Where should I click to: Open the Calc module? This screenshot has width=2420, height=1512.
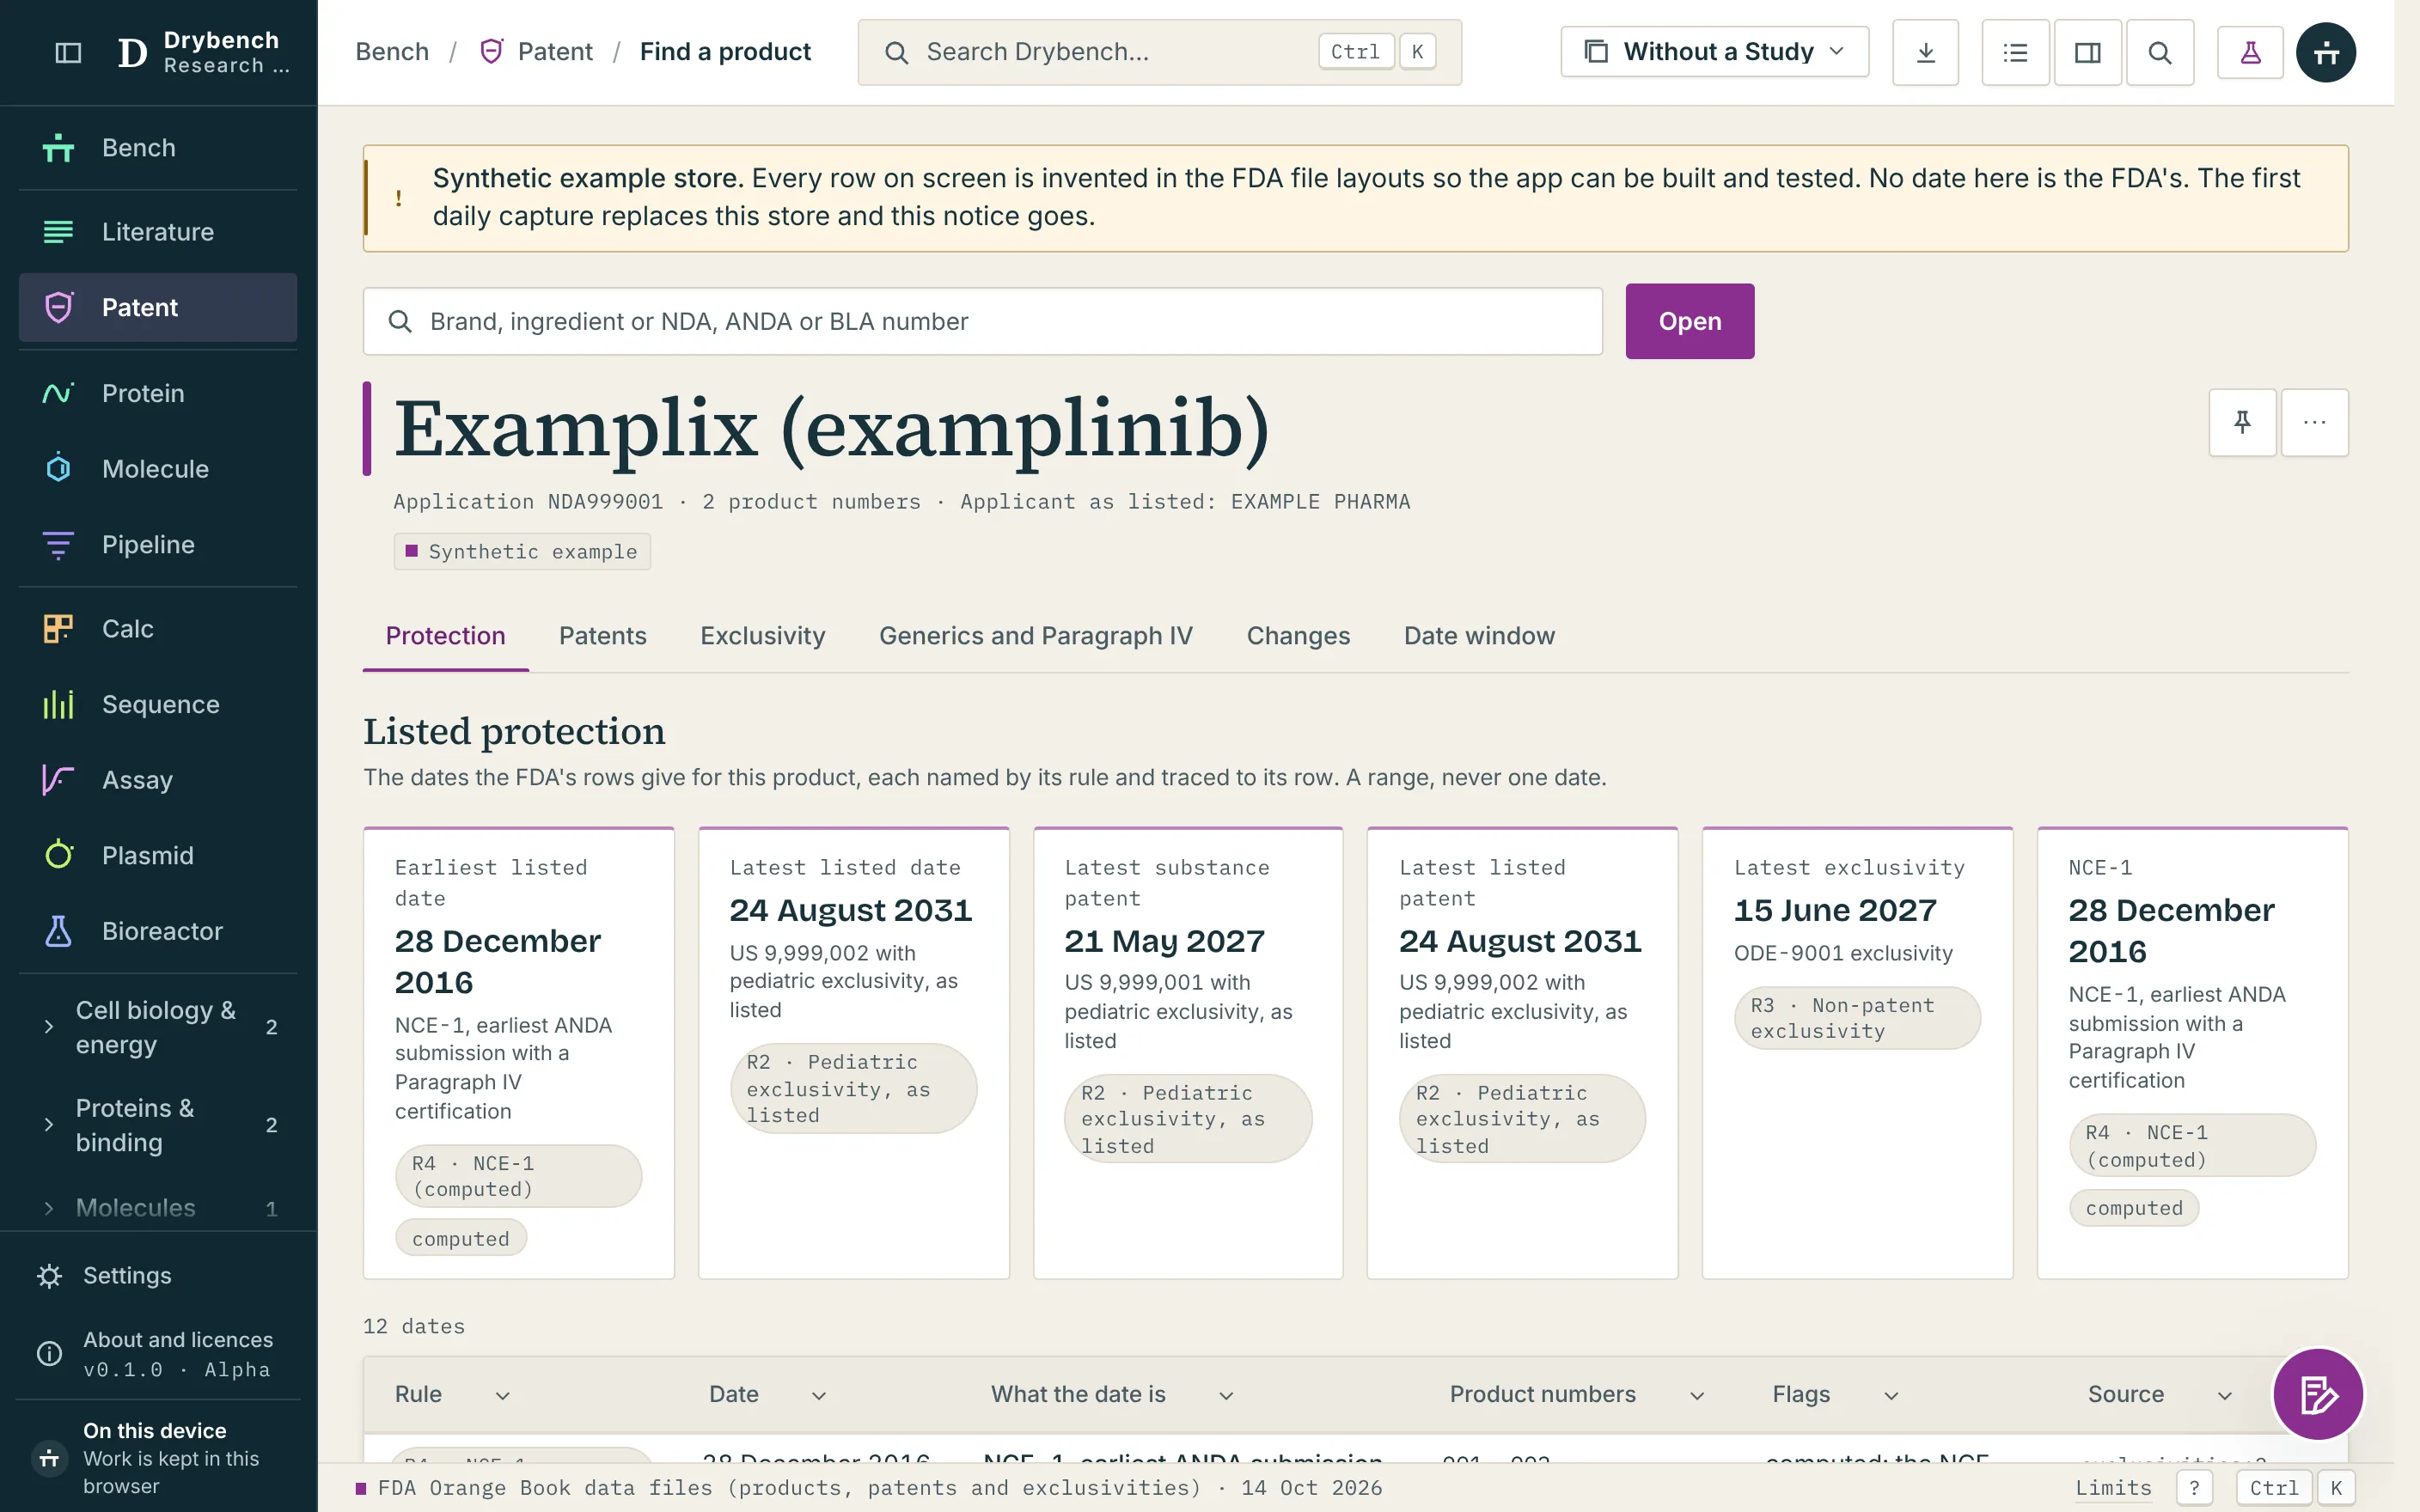click(158, 629)
